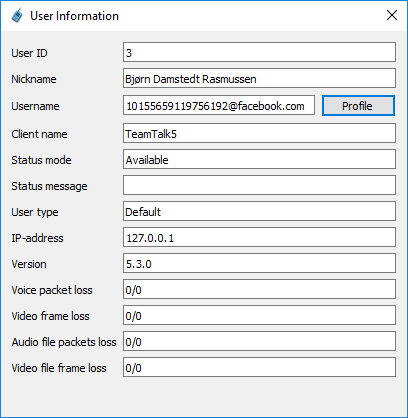
Task: Click the User Information window title text
Action: coord(74,16)
